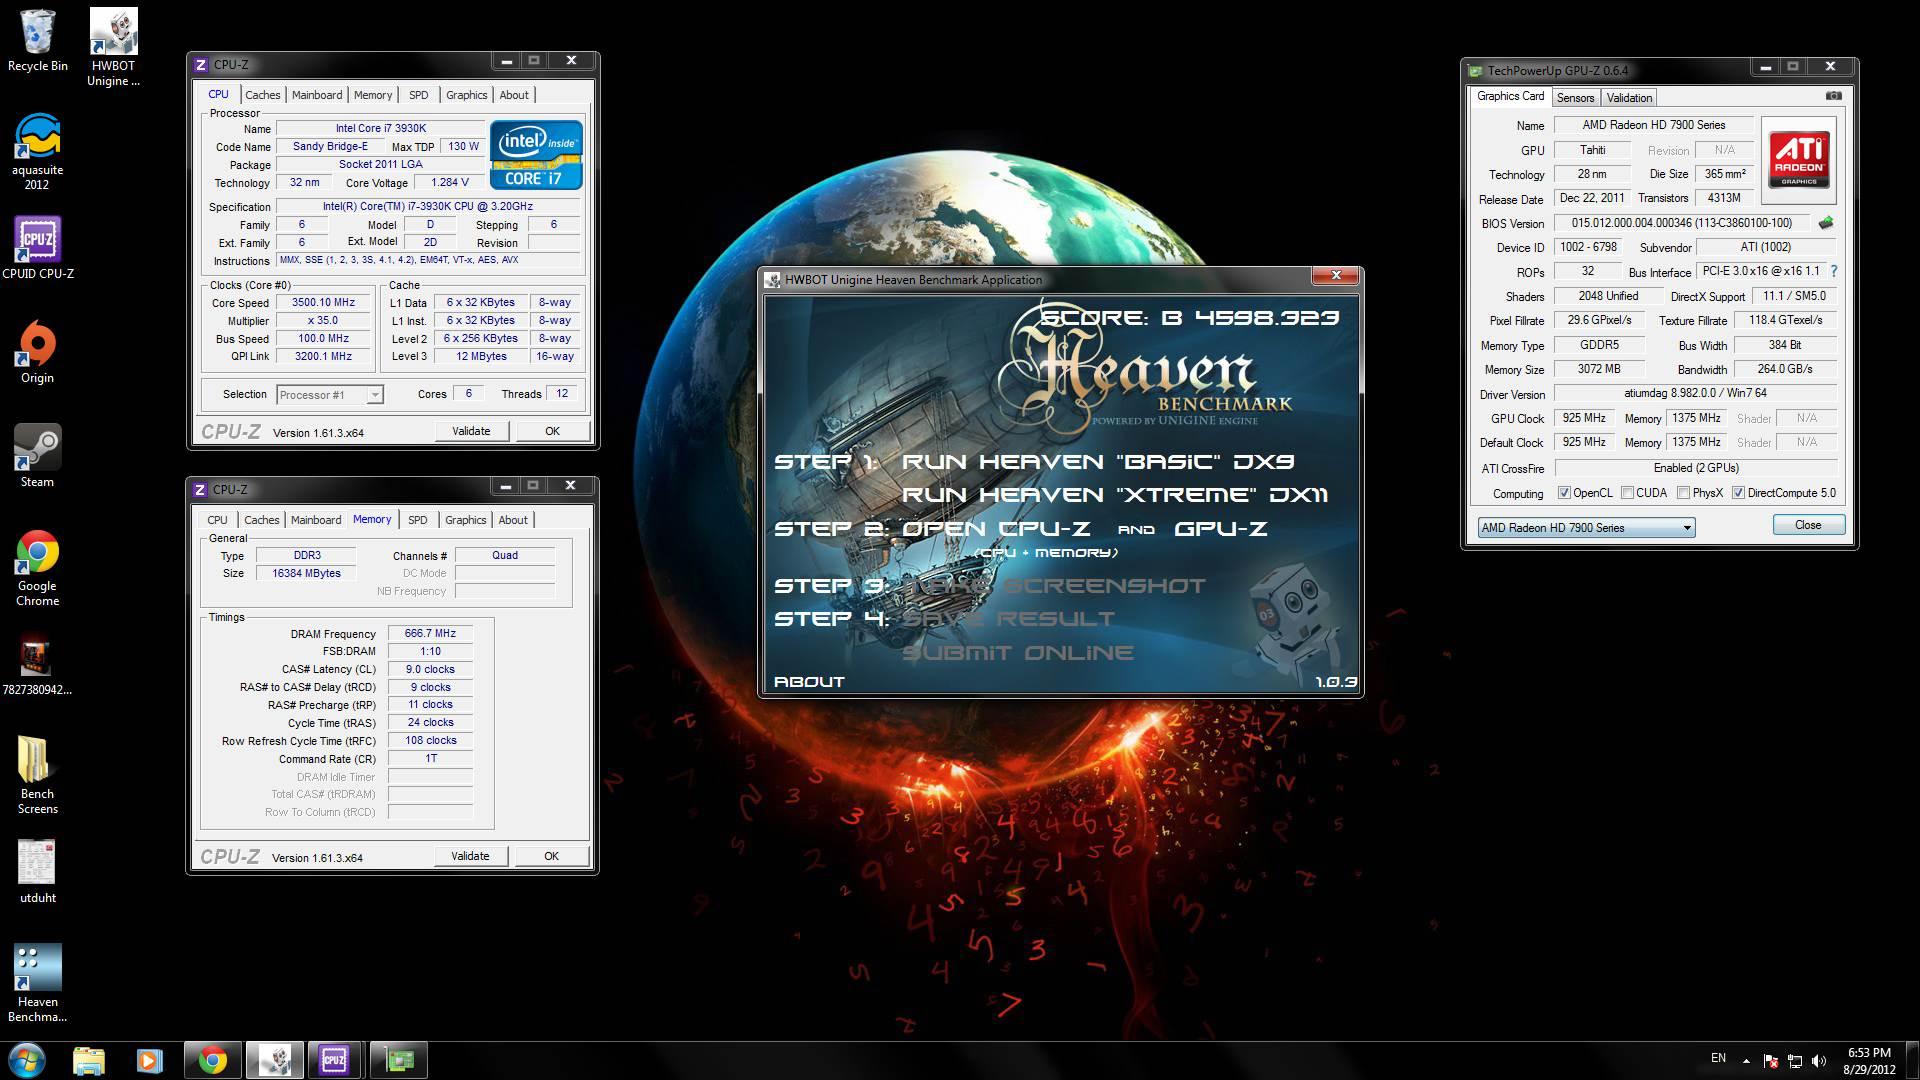Click OK in the top CPU-Z window

[552, 431]
